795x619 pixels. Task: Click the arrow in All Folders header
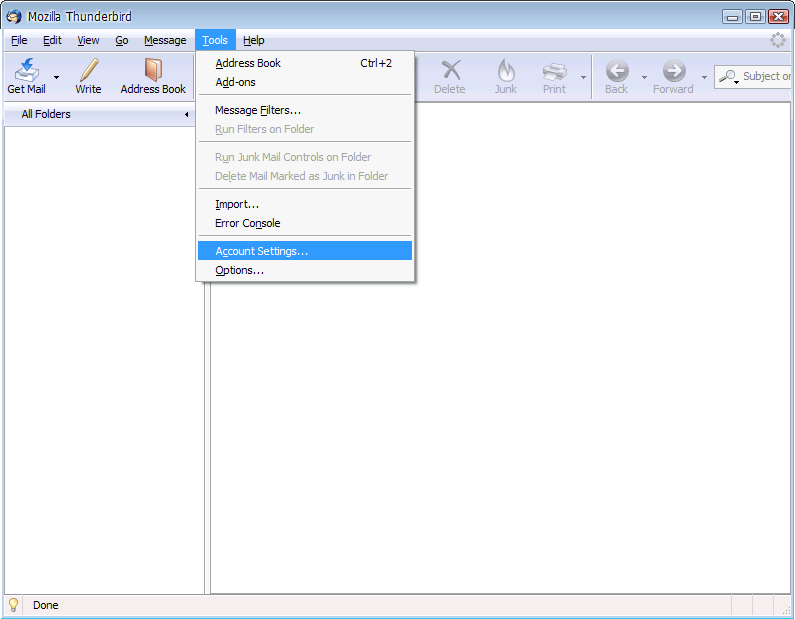186,115
